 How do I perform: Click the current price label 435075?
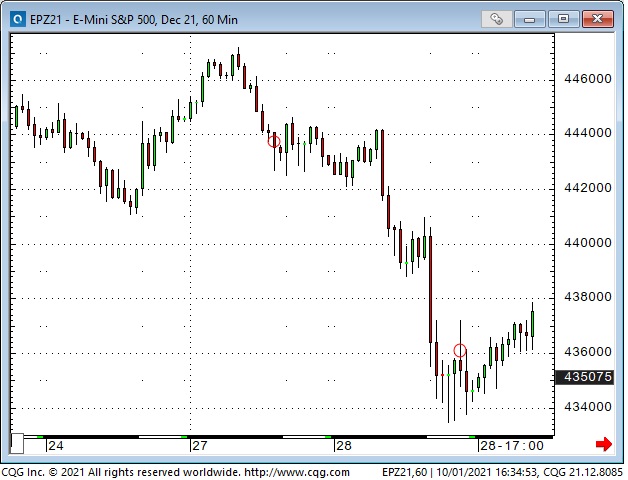click(x=585, y=377)
